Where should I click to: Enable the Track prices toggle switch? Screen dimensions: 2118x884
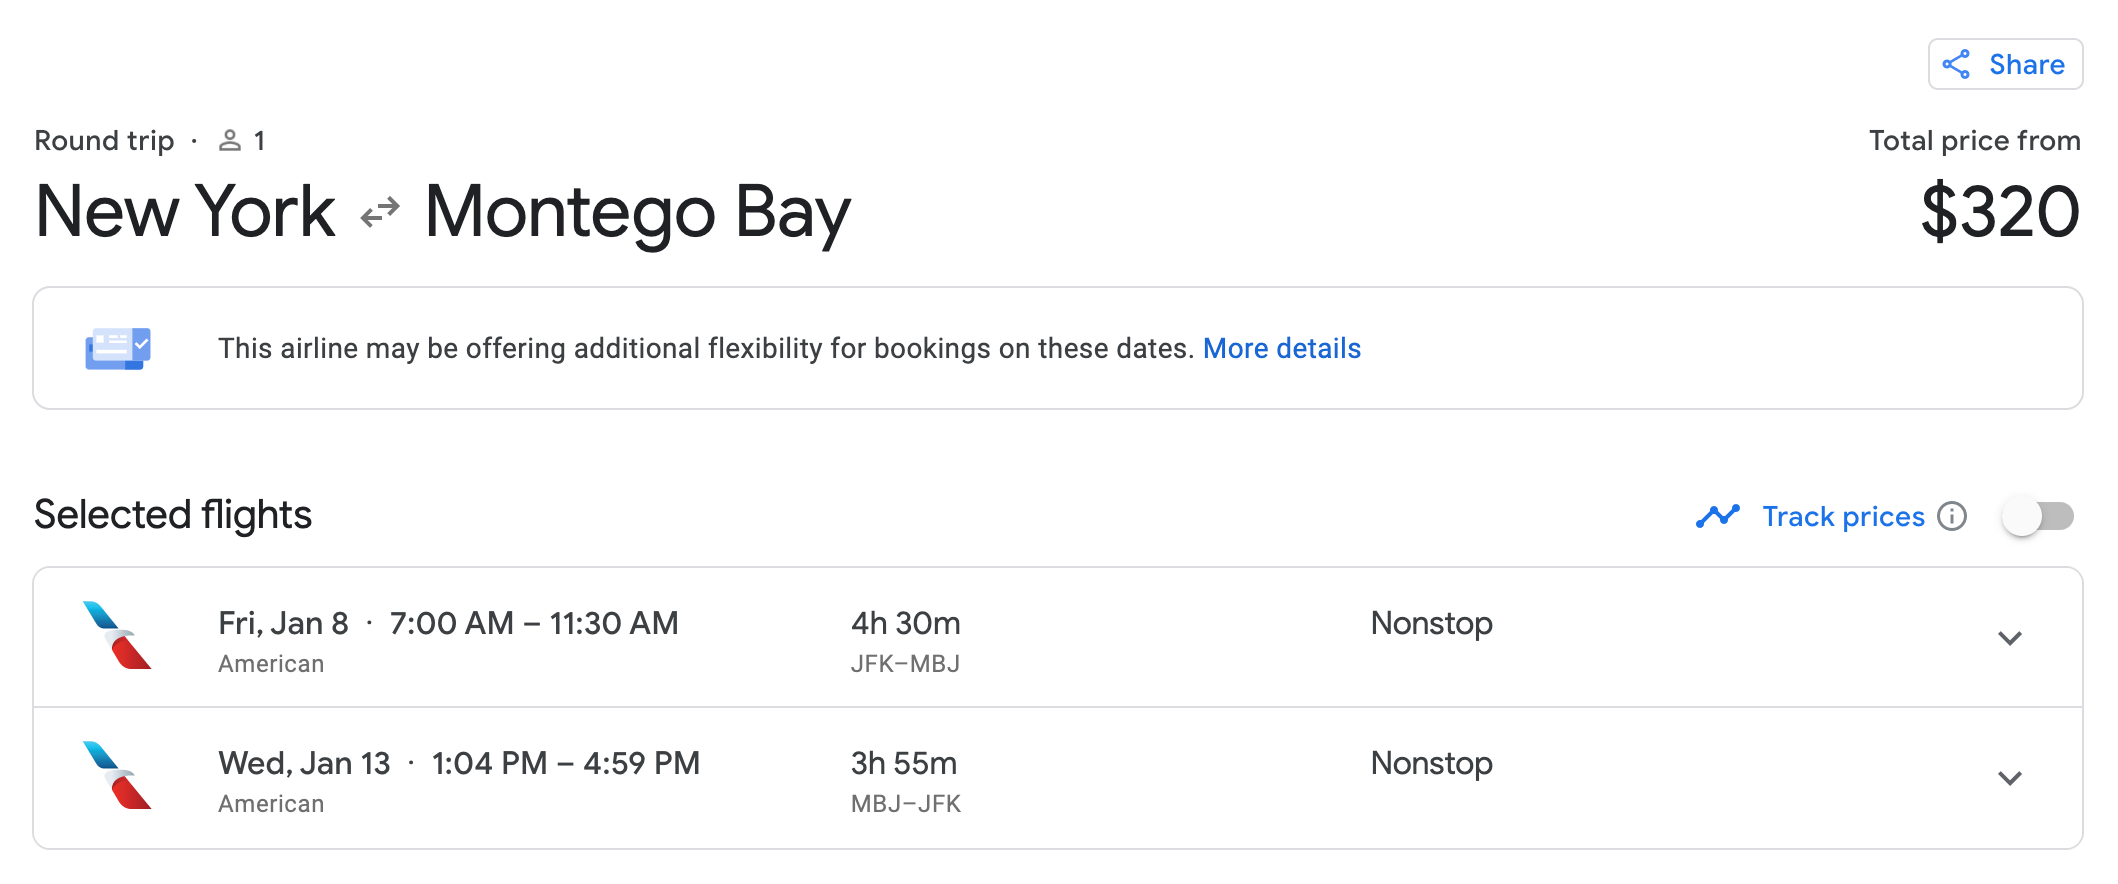(x=2037, y=516)
